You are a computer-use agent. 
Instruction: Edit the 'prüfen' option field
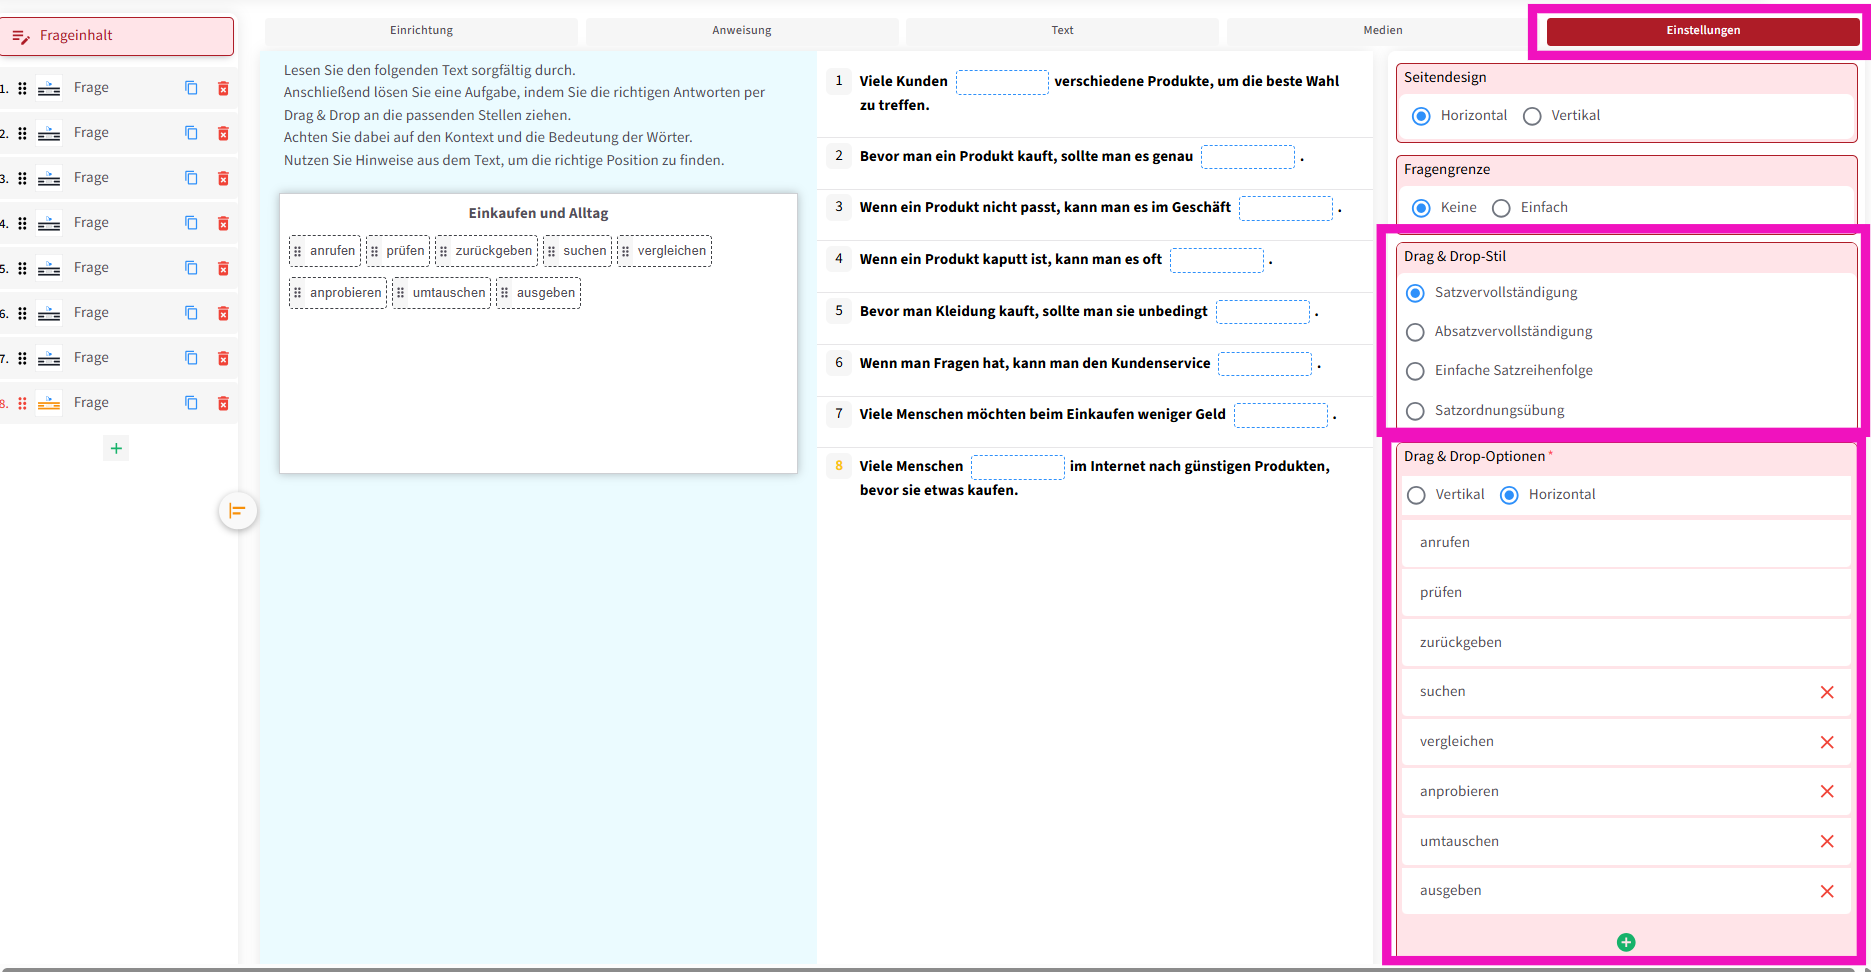tap(1625, 593)
